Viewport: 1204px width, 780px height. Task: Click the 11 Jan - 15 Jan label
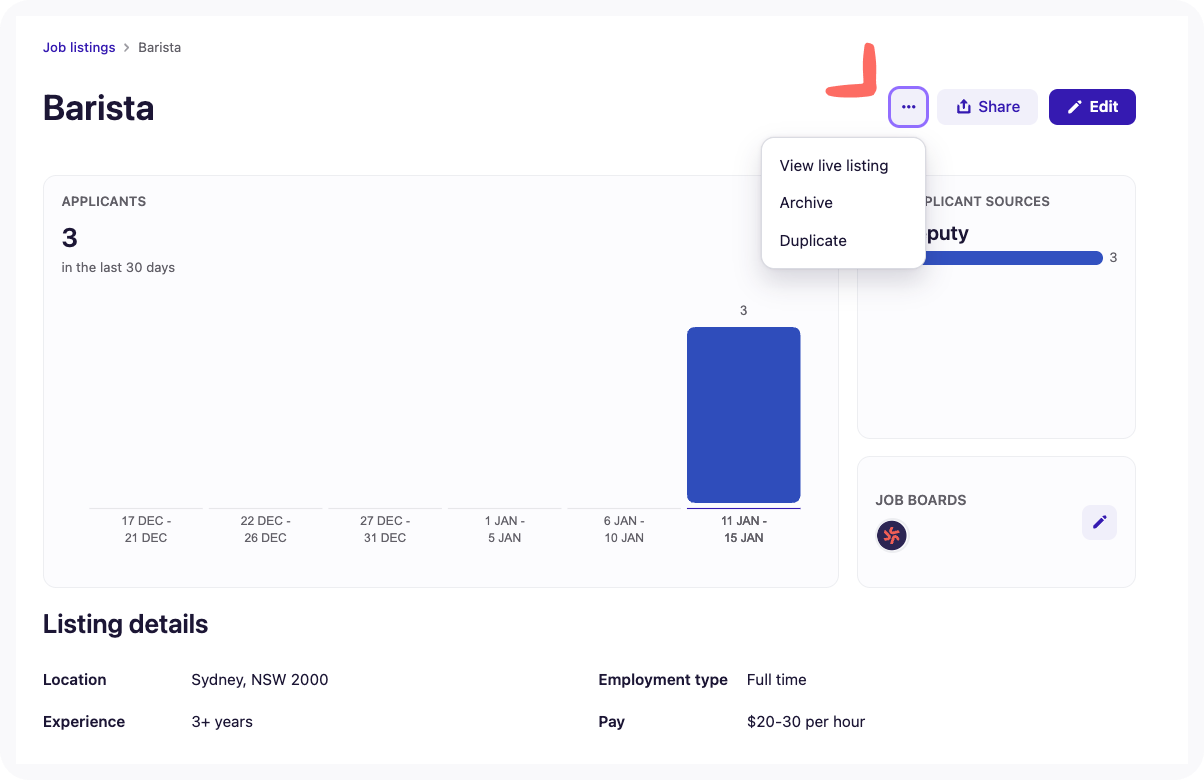coord(743,529)
